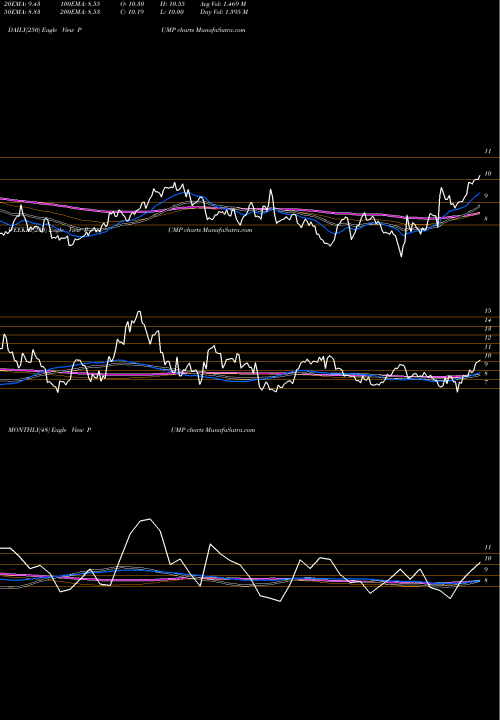Select the open price O: 10.30
The width and height of the screenshot is (500, 720).
[132, 4]
